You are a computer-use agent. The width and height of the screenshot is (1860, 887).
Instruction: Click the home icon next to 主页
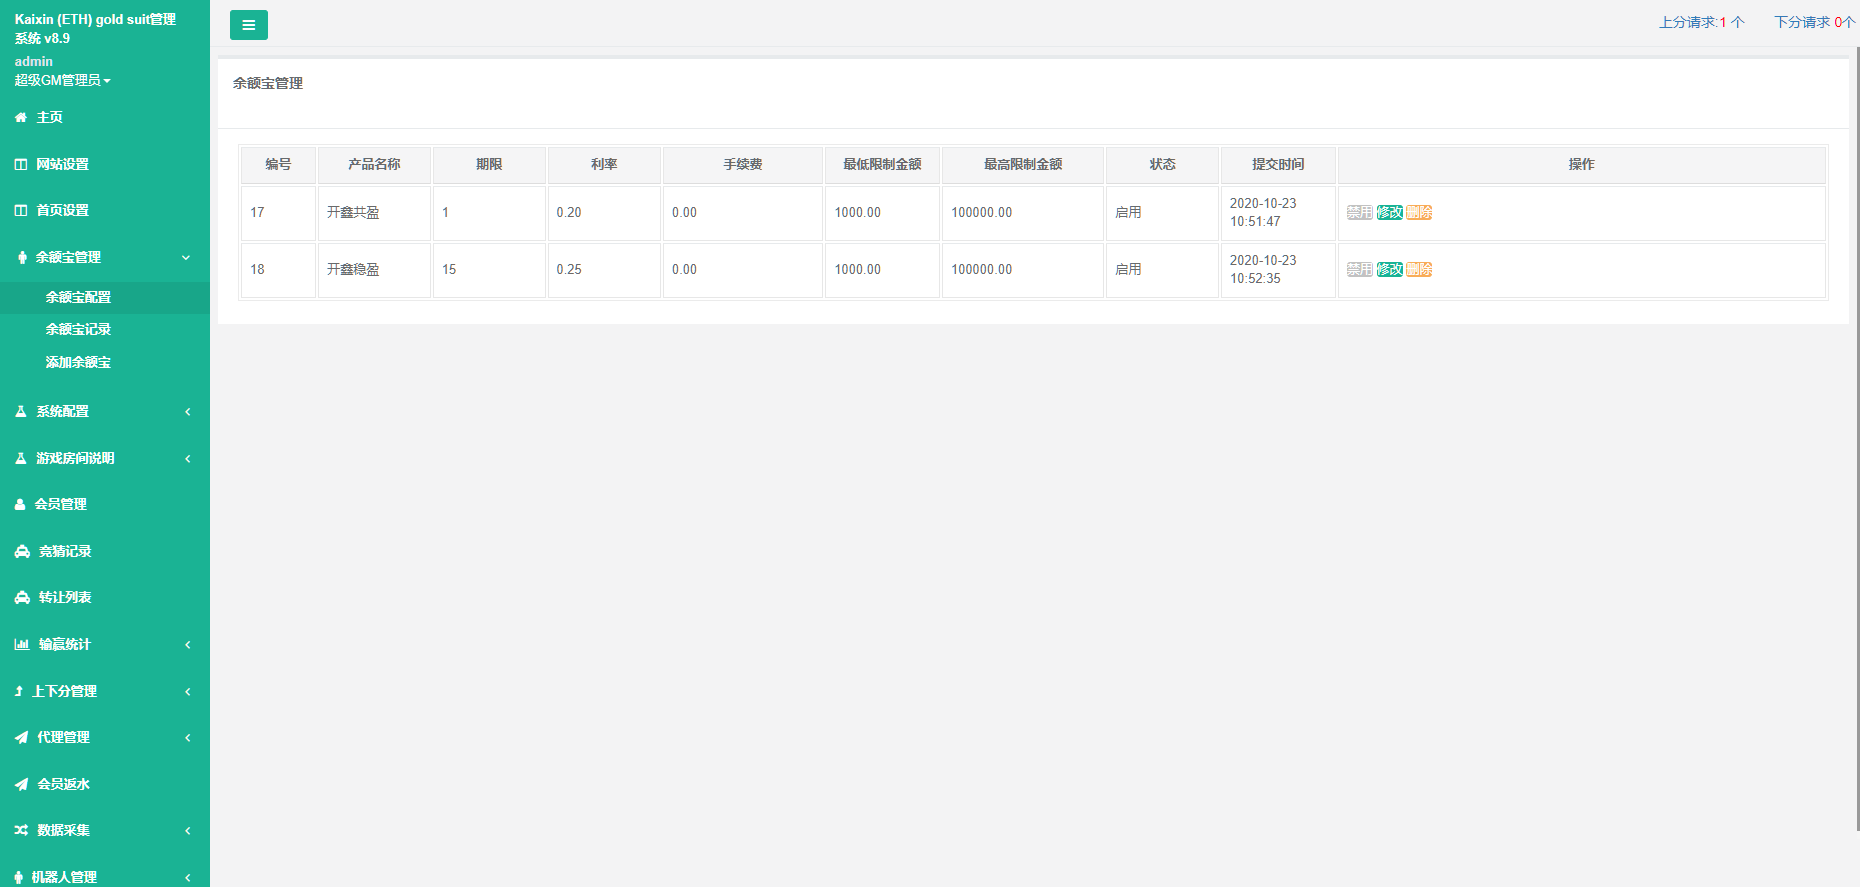tap(21, 118)
